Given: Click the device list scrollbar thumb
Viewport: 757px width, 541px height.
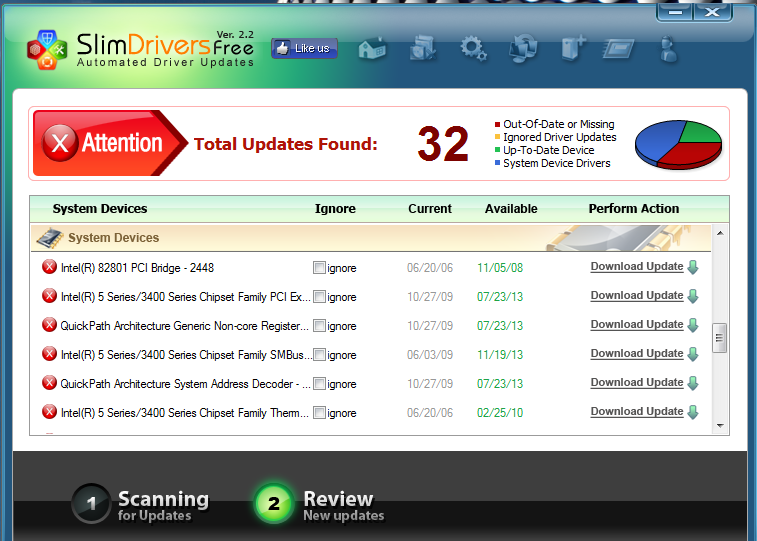Looking at the screenshot, I should [719, 338].
